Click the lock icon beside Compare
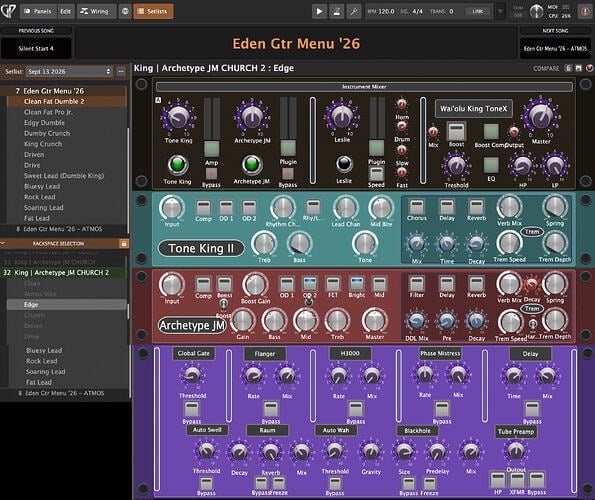 568,68
